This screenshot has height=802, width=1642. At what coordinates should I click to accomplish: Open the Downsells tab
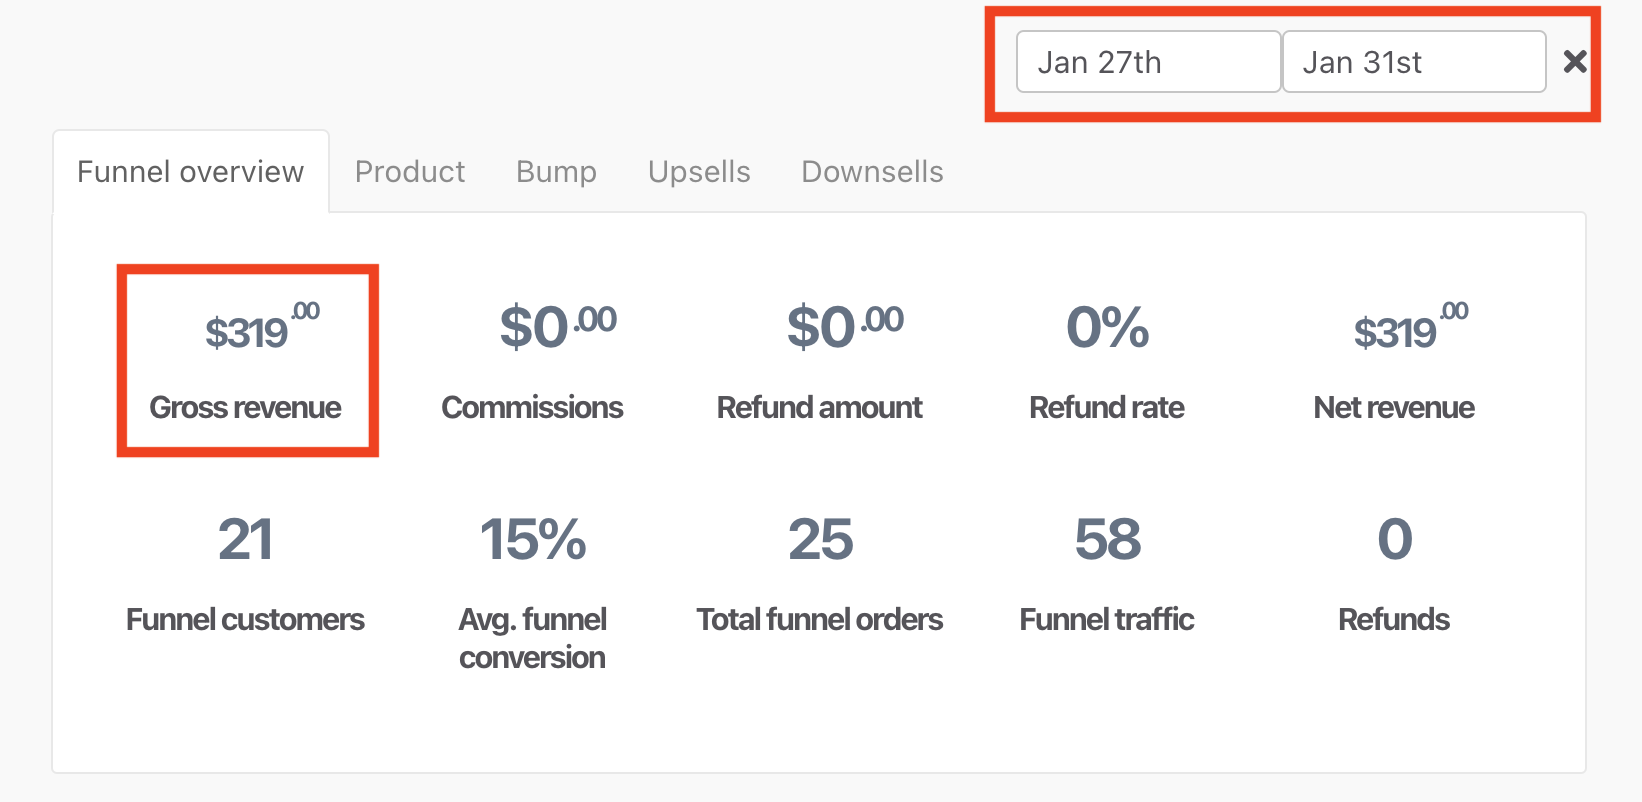point(872,172)
